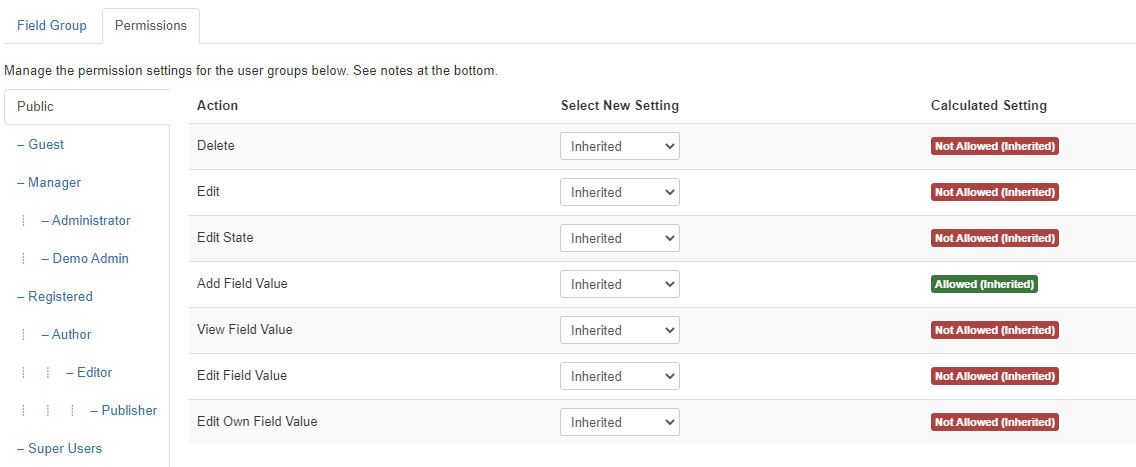Select the Public user group
1136x467 pixels.
point(36,106)
